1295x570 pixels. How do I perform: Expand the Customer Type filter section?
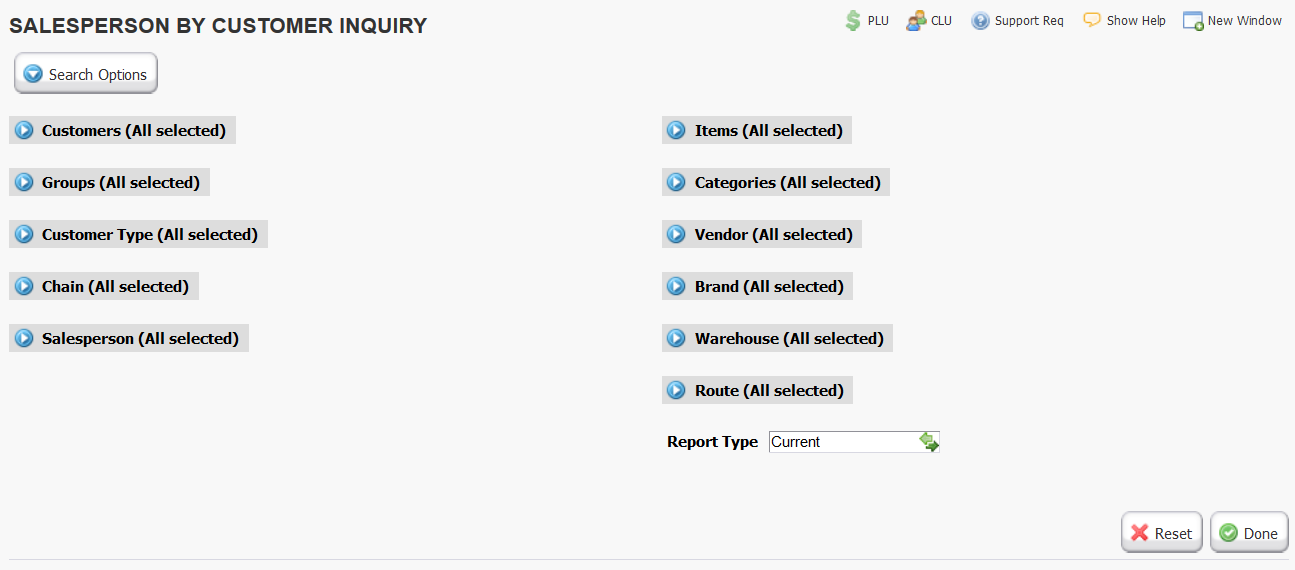[138, 235]
